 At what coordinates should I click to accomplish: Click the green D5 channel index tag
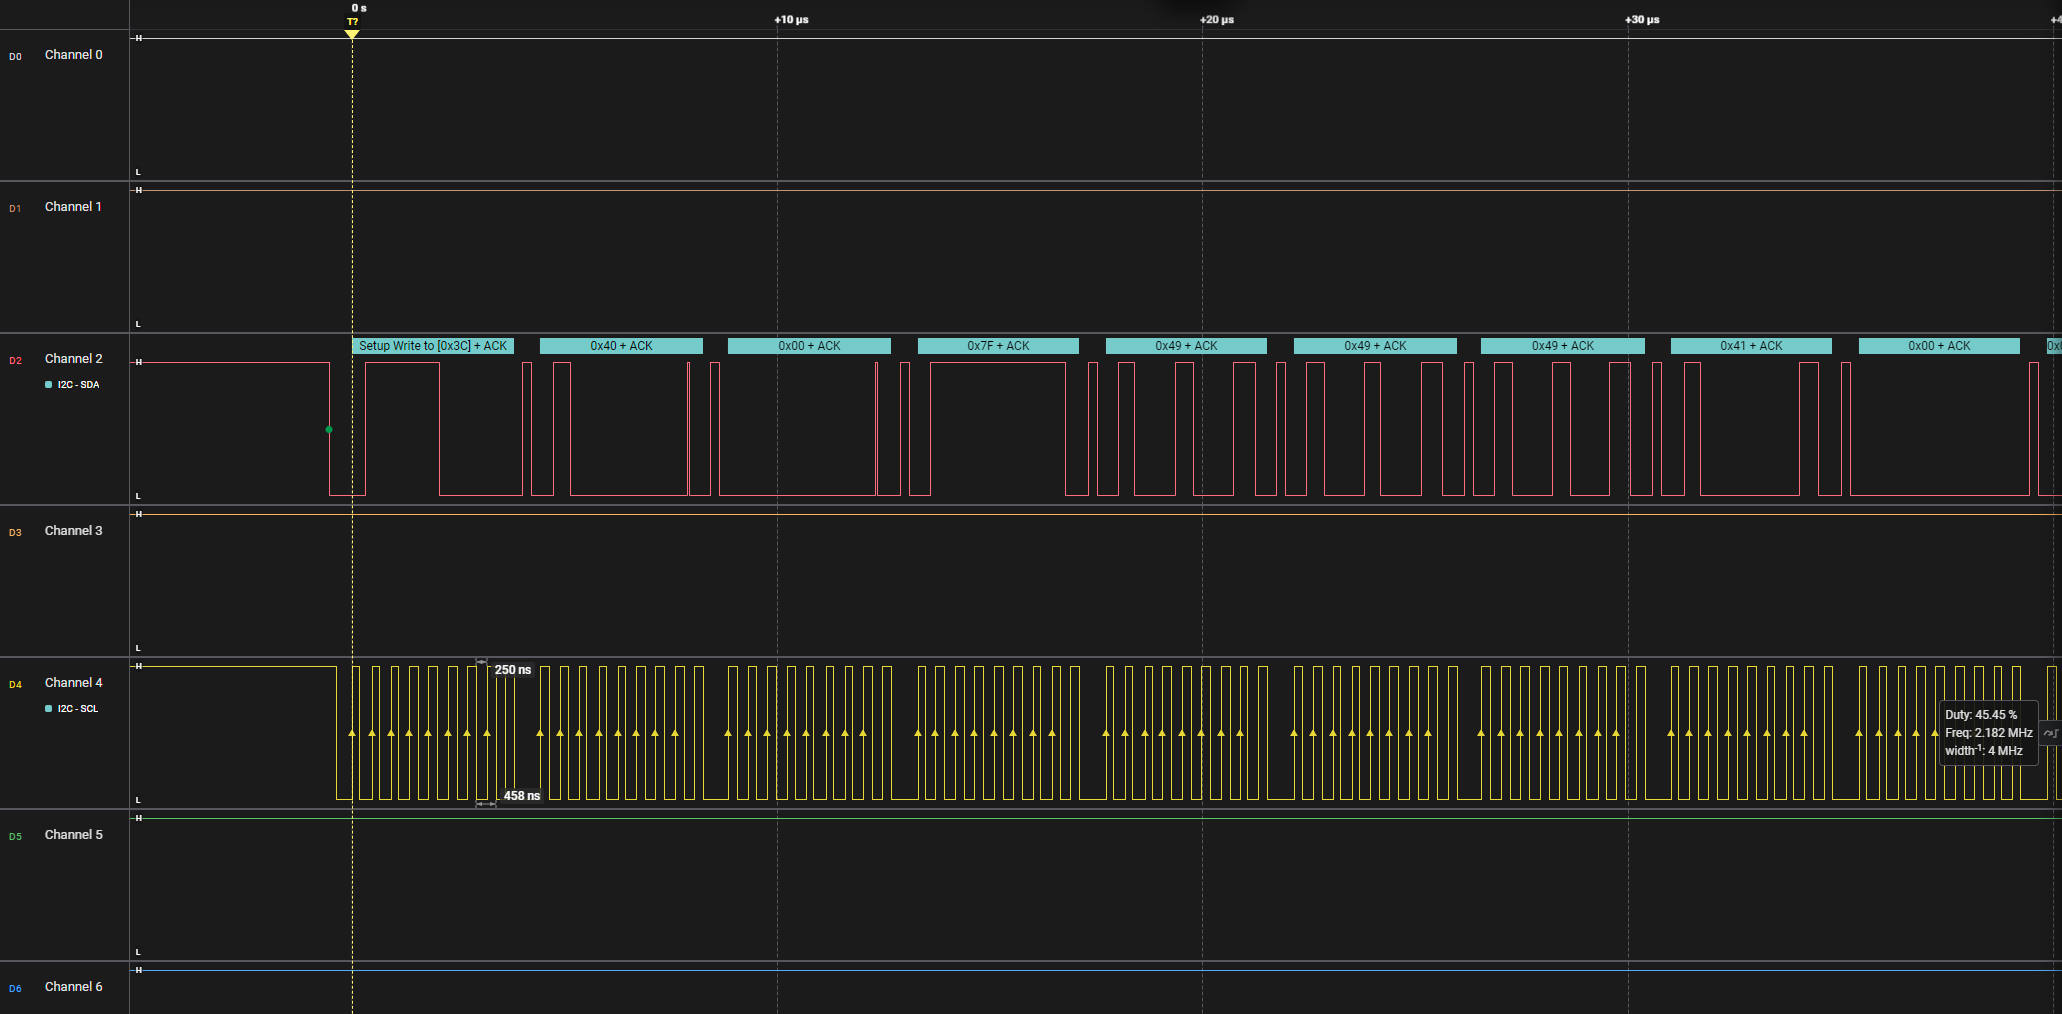click(15, 837)
